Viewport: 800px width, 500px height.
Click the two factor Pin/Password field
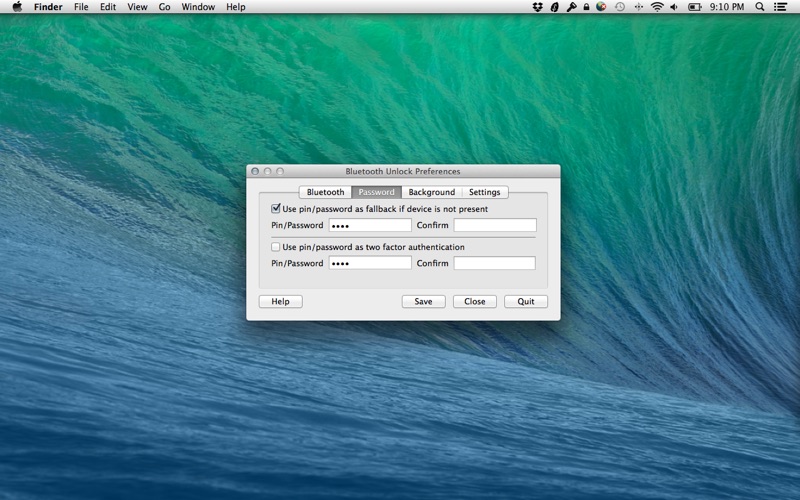tap(370, 263)
